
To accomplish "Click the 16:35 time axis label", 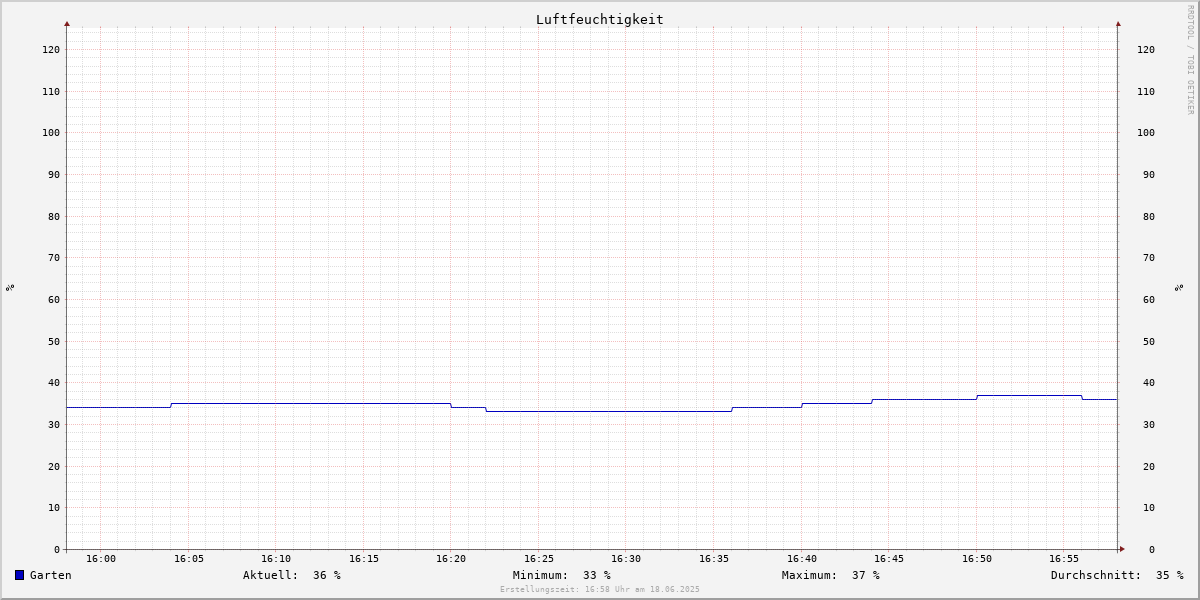I will [x=714, y=559].
